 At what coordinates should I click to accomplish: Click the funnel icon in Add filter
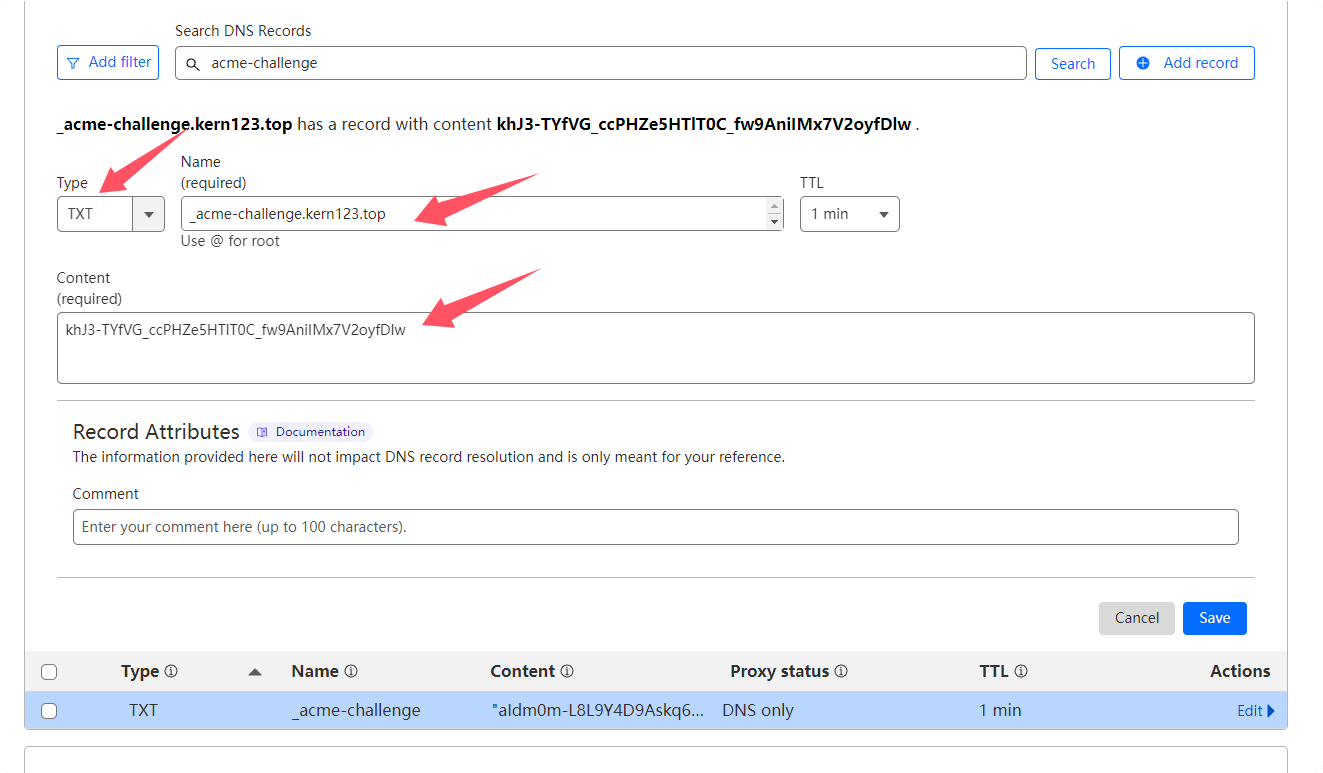[73, 63]
